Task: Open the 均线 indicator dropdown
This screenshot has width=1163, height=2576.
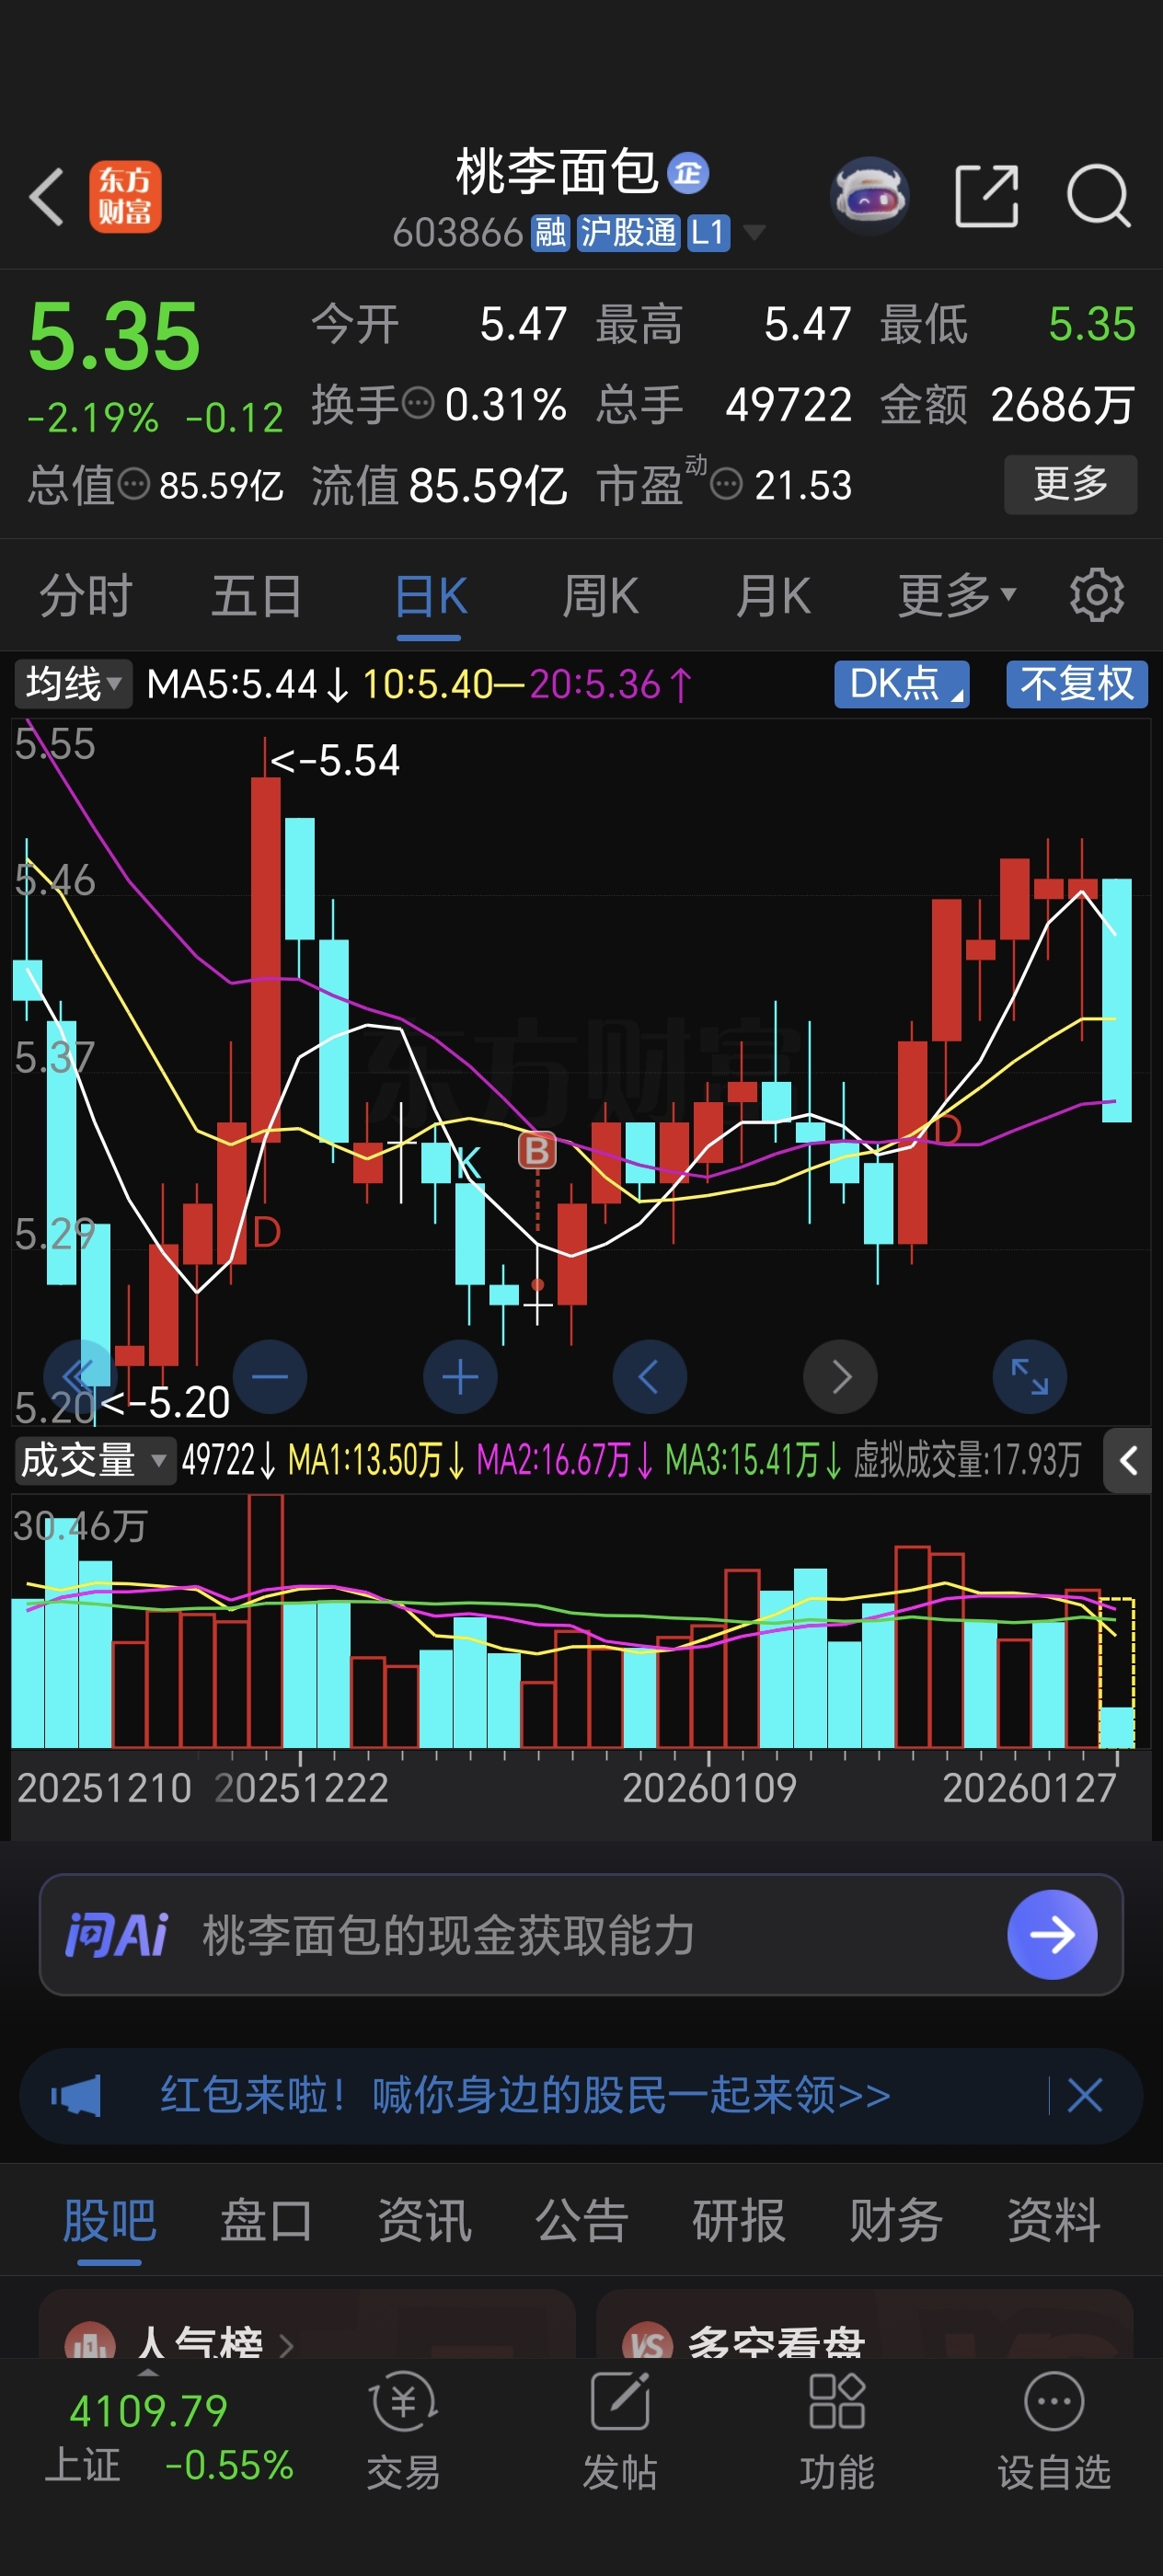Action: coord(73,685)
